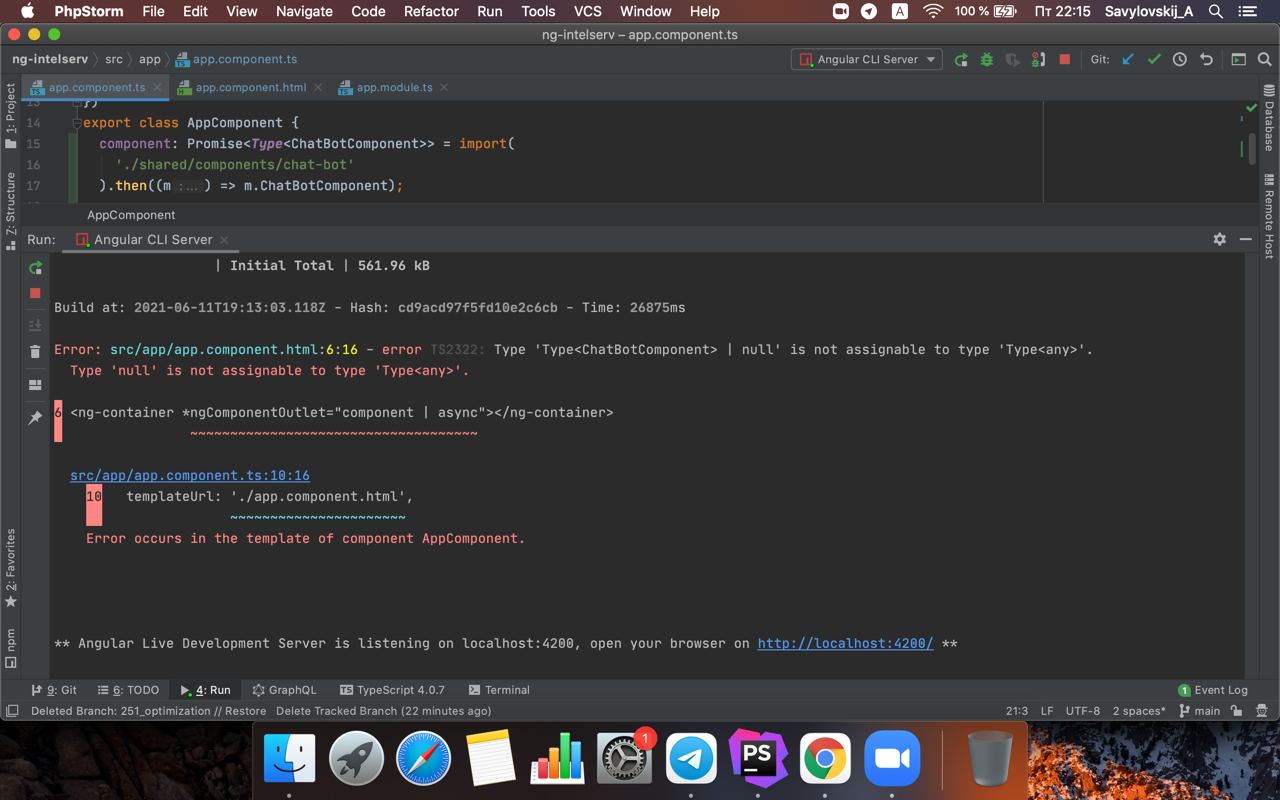The height and width of the screenshot is (800, 1280).
Task: Click Git Update Project arrow icon
Action: (1128, 59)
